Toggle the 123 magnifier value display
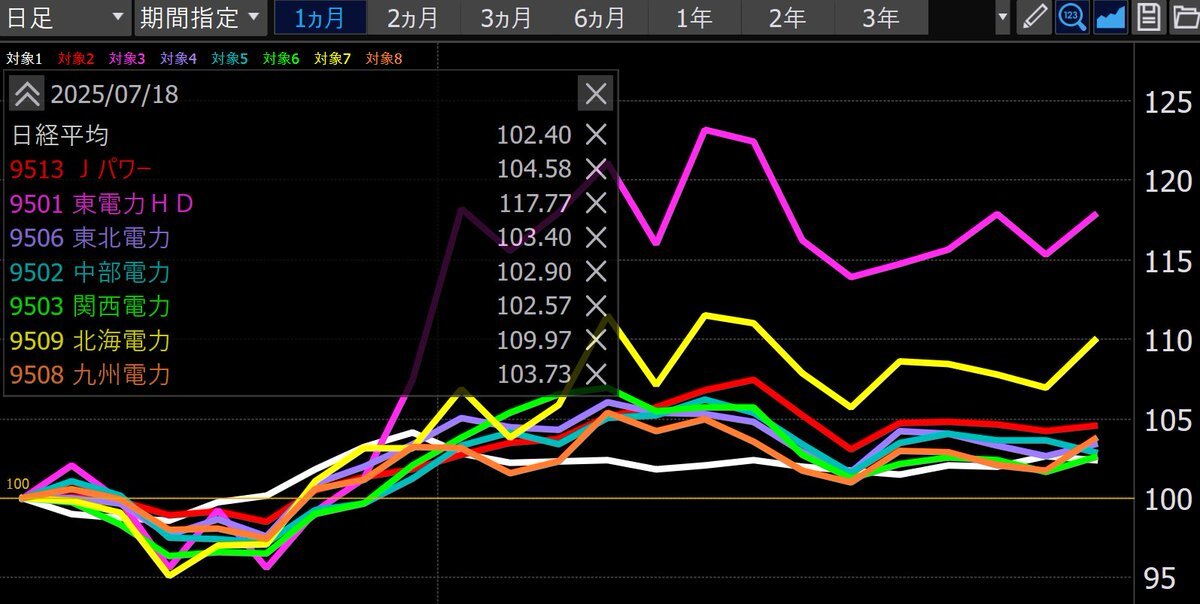 coord(1072,18)
